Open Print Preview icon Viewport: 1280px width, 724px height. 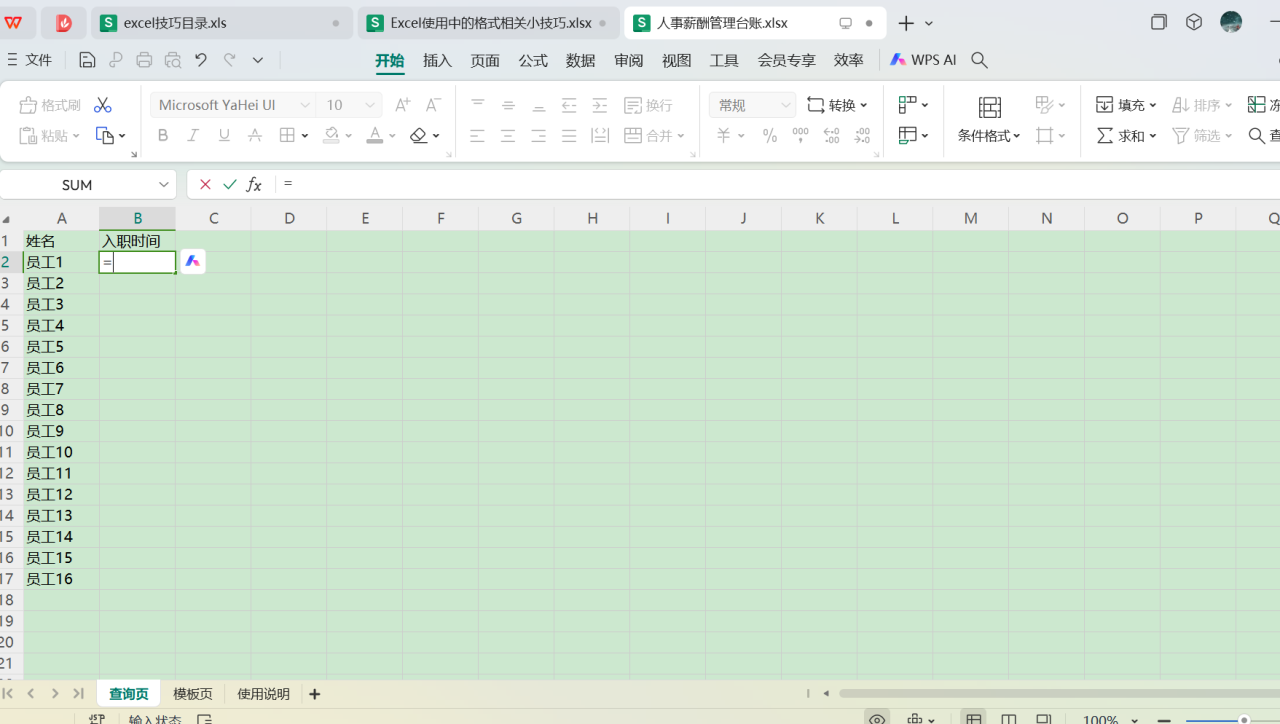173,60
